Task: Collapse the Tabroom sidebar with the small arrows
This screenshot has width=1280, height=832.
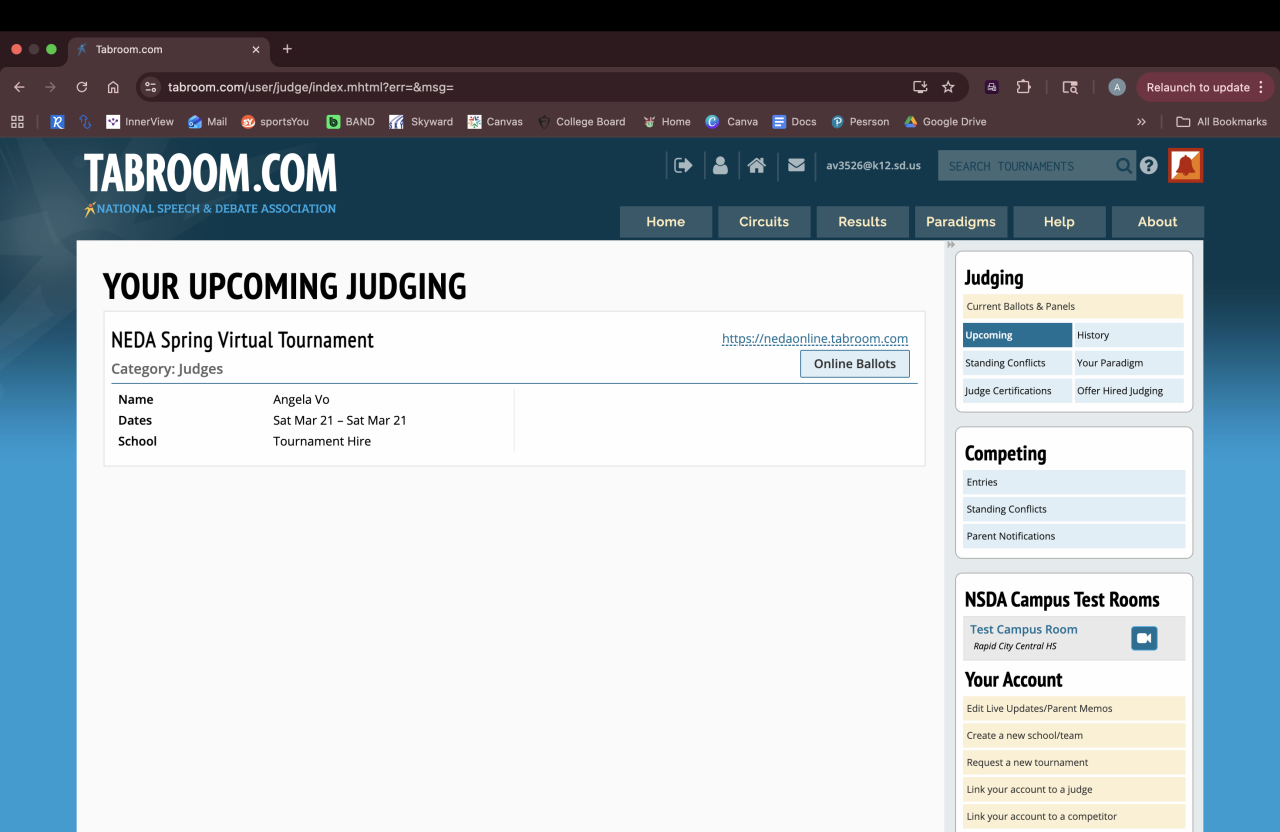Action: [951, 245]
